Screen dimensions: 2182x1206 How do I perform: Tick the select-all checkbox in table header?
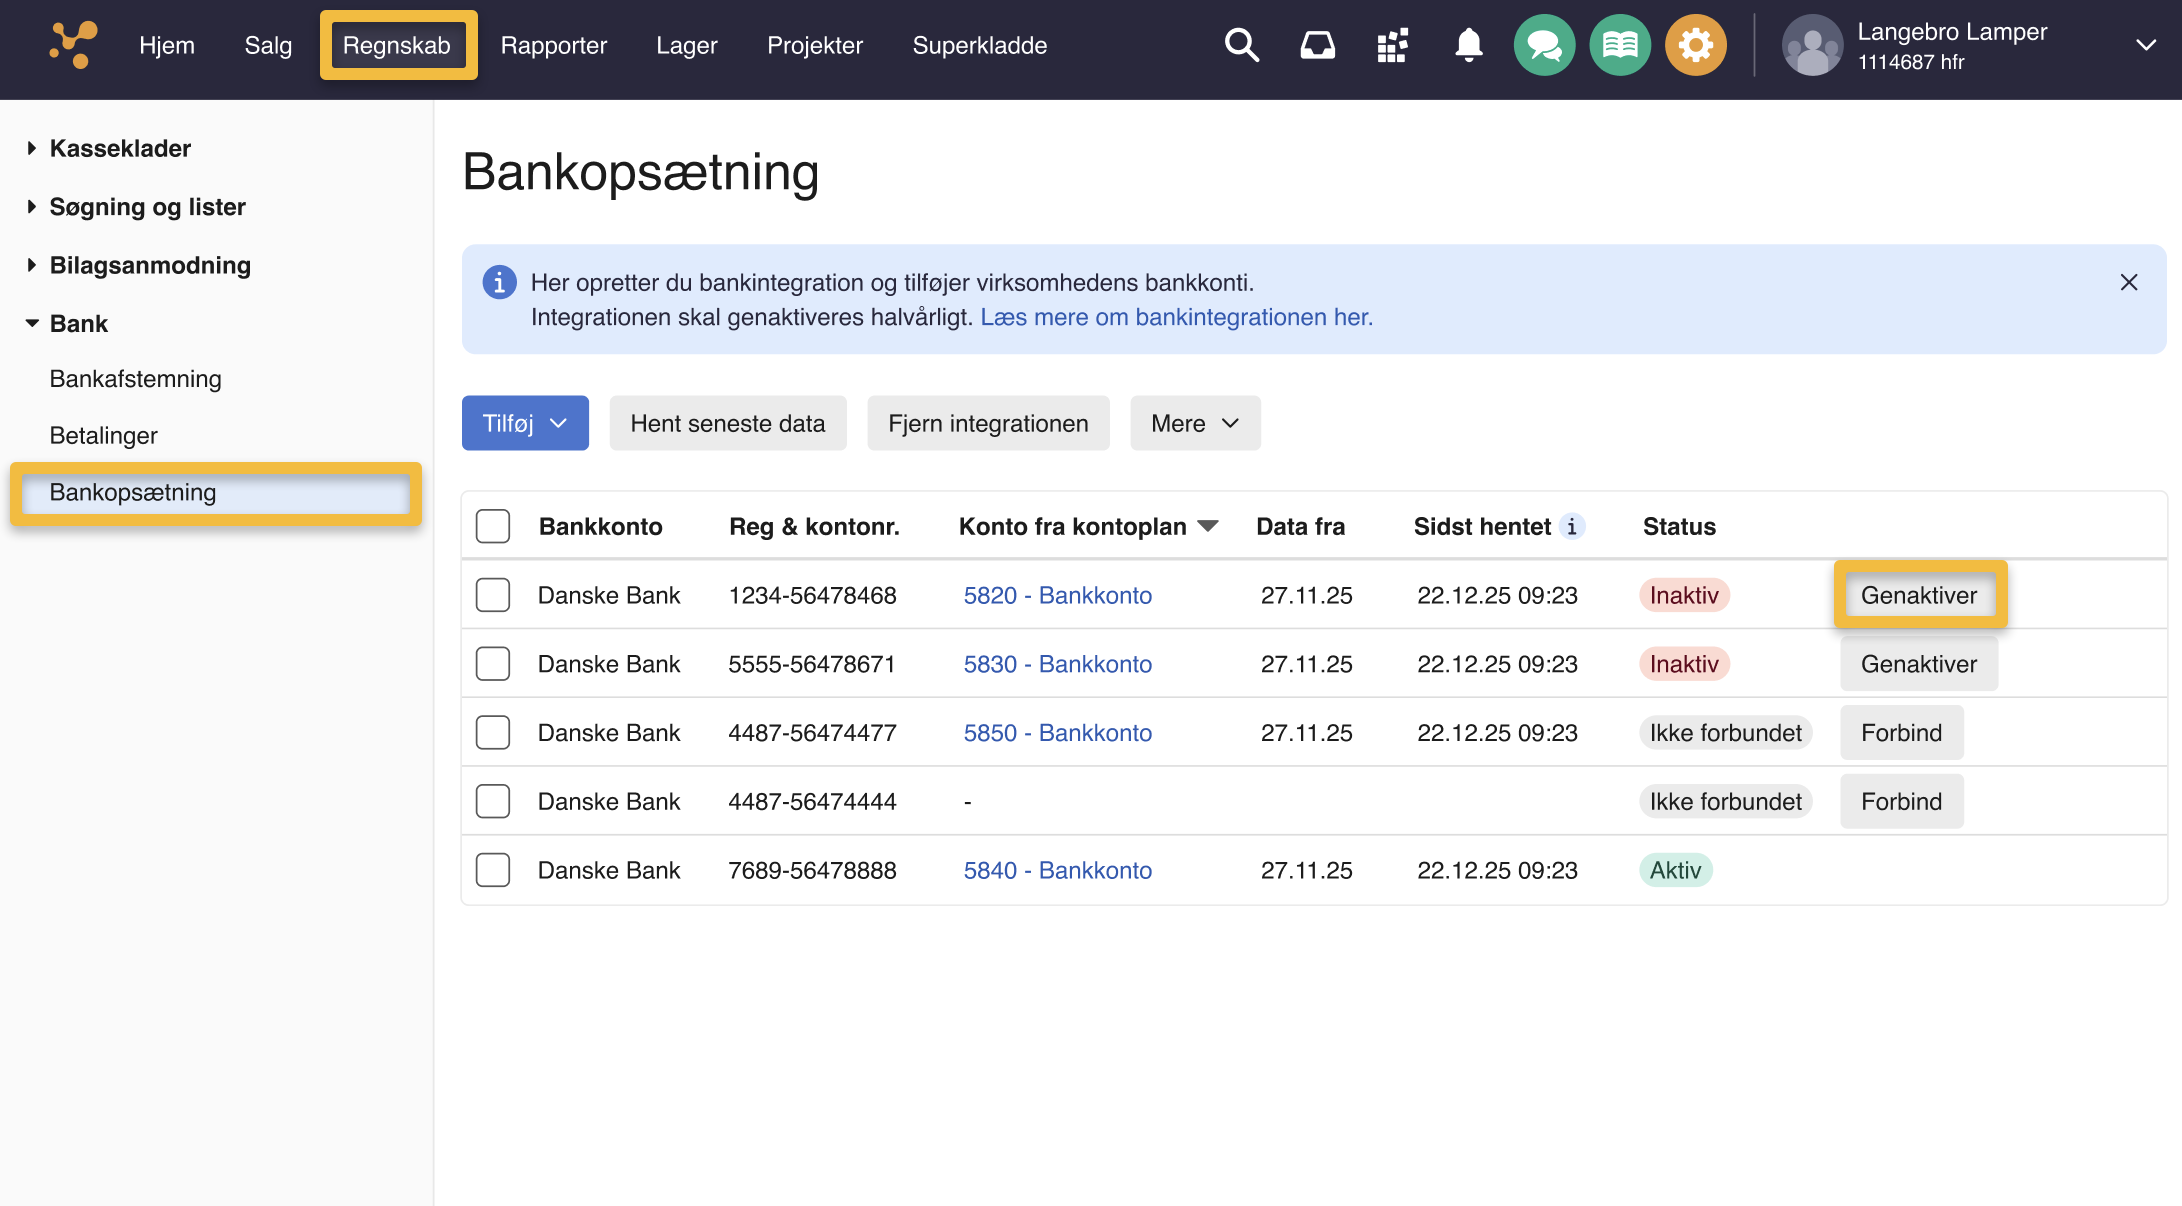[x=493, y=527]
